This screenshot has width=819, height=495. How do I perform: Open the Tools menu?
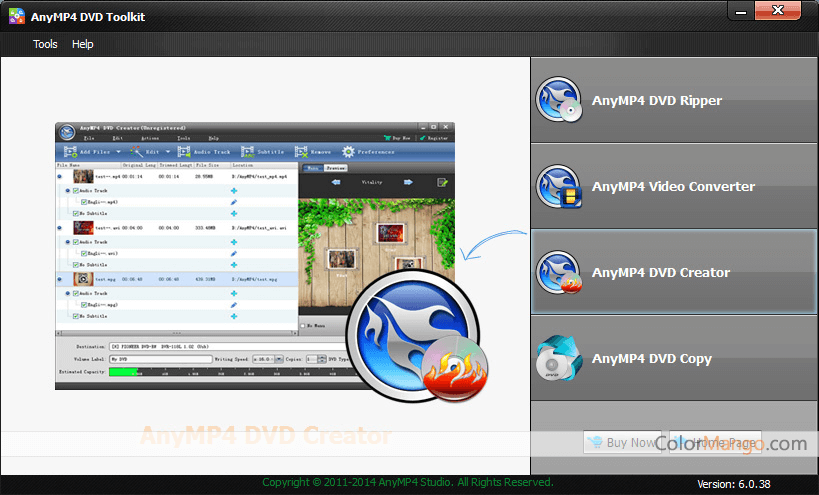(x=45, y=44)
